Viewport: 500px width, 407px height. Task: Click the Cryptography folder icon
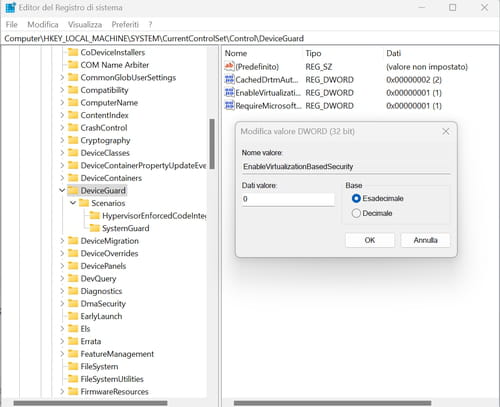pos(73,140)
